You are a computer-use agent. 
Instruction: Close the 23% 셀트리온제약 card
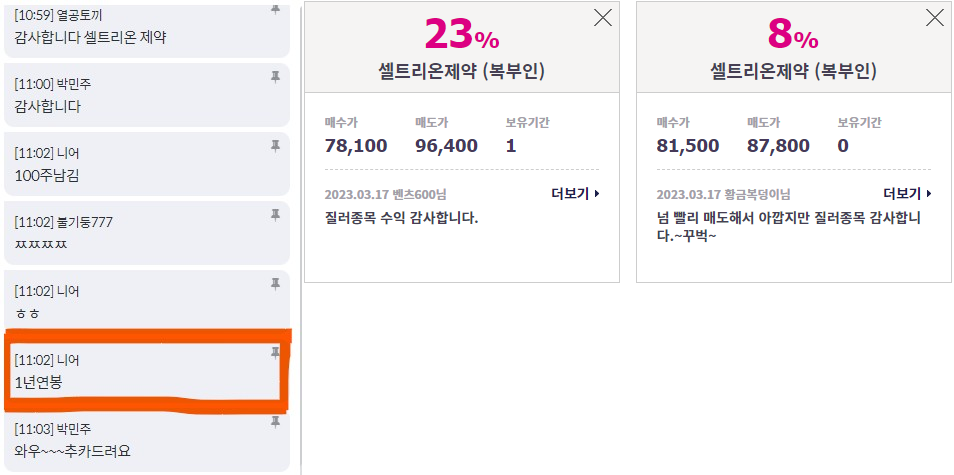click(602, 18)
